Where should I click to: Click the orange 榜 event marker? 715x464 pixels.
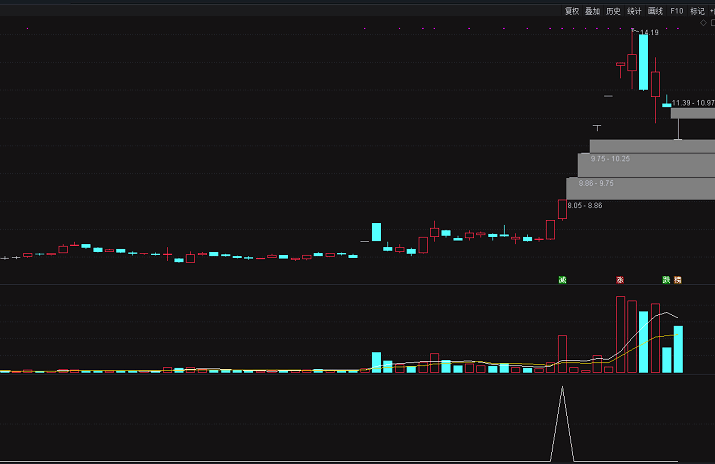(x=678, y=280)
